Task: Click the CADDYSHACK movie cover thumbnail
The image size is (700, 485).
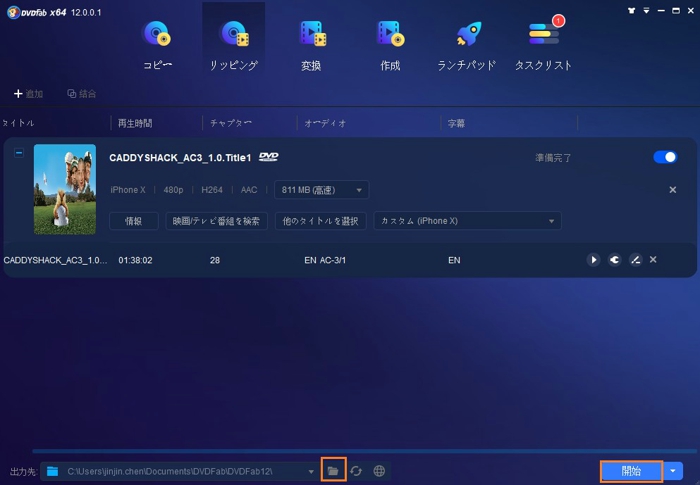Action: click(65, 189)
